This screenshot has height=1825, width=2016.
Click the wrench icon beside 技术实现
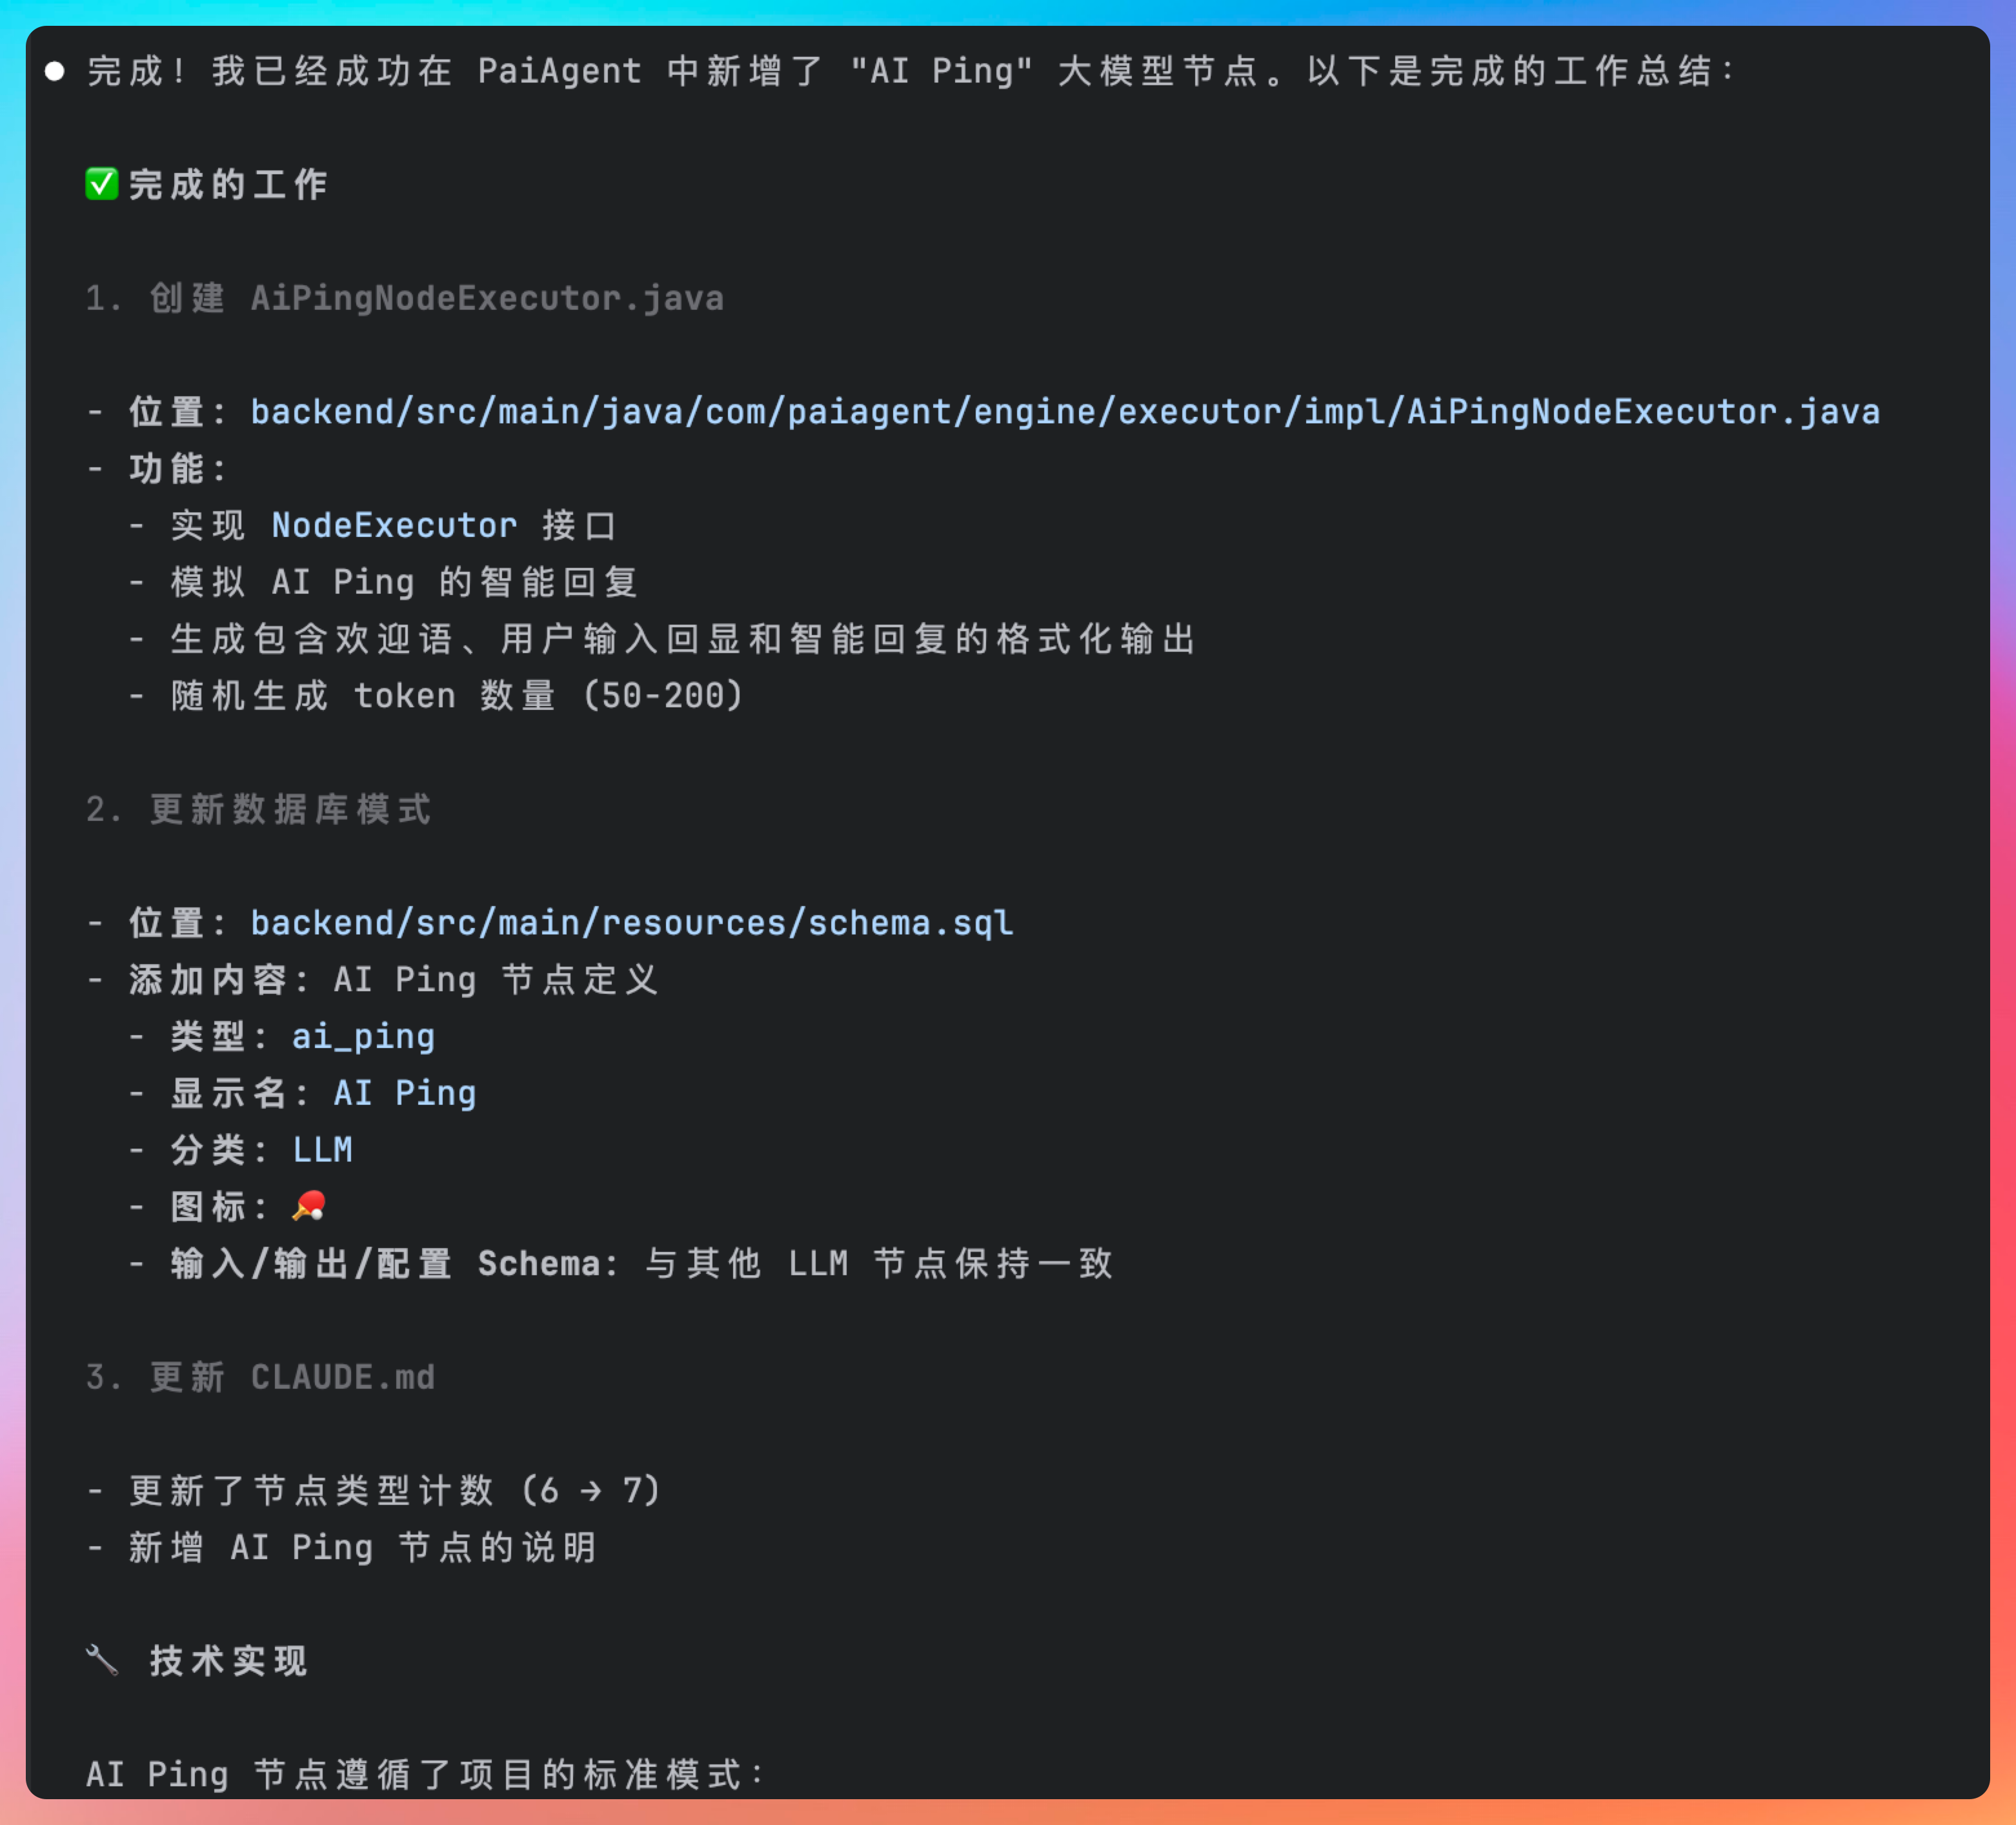pos(102,1660)
